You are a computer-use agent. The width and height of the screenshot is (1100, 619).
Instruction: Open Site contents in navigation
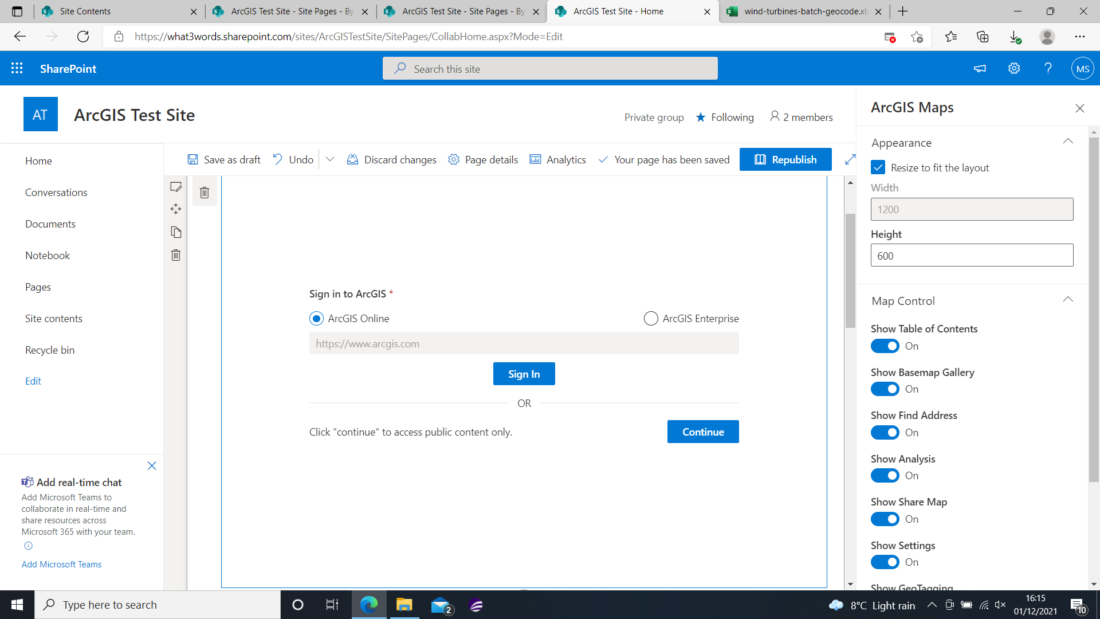coord(53,319)
